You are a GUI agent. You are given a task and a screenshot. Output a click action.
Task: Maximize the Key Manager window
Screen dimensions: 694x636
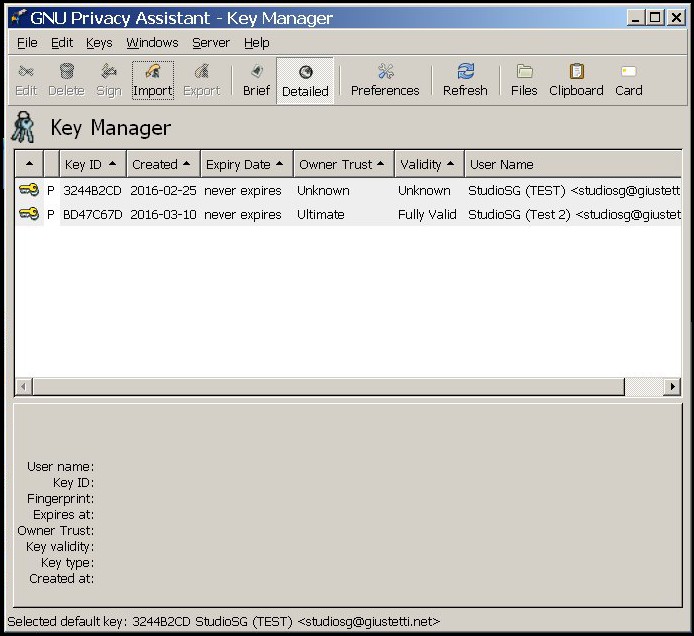655,18
